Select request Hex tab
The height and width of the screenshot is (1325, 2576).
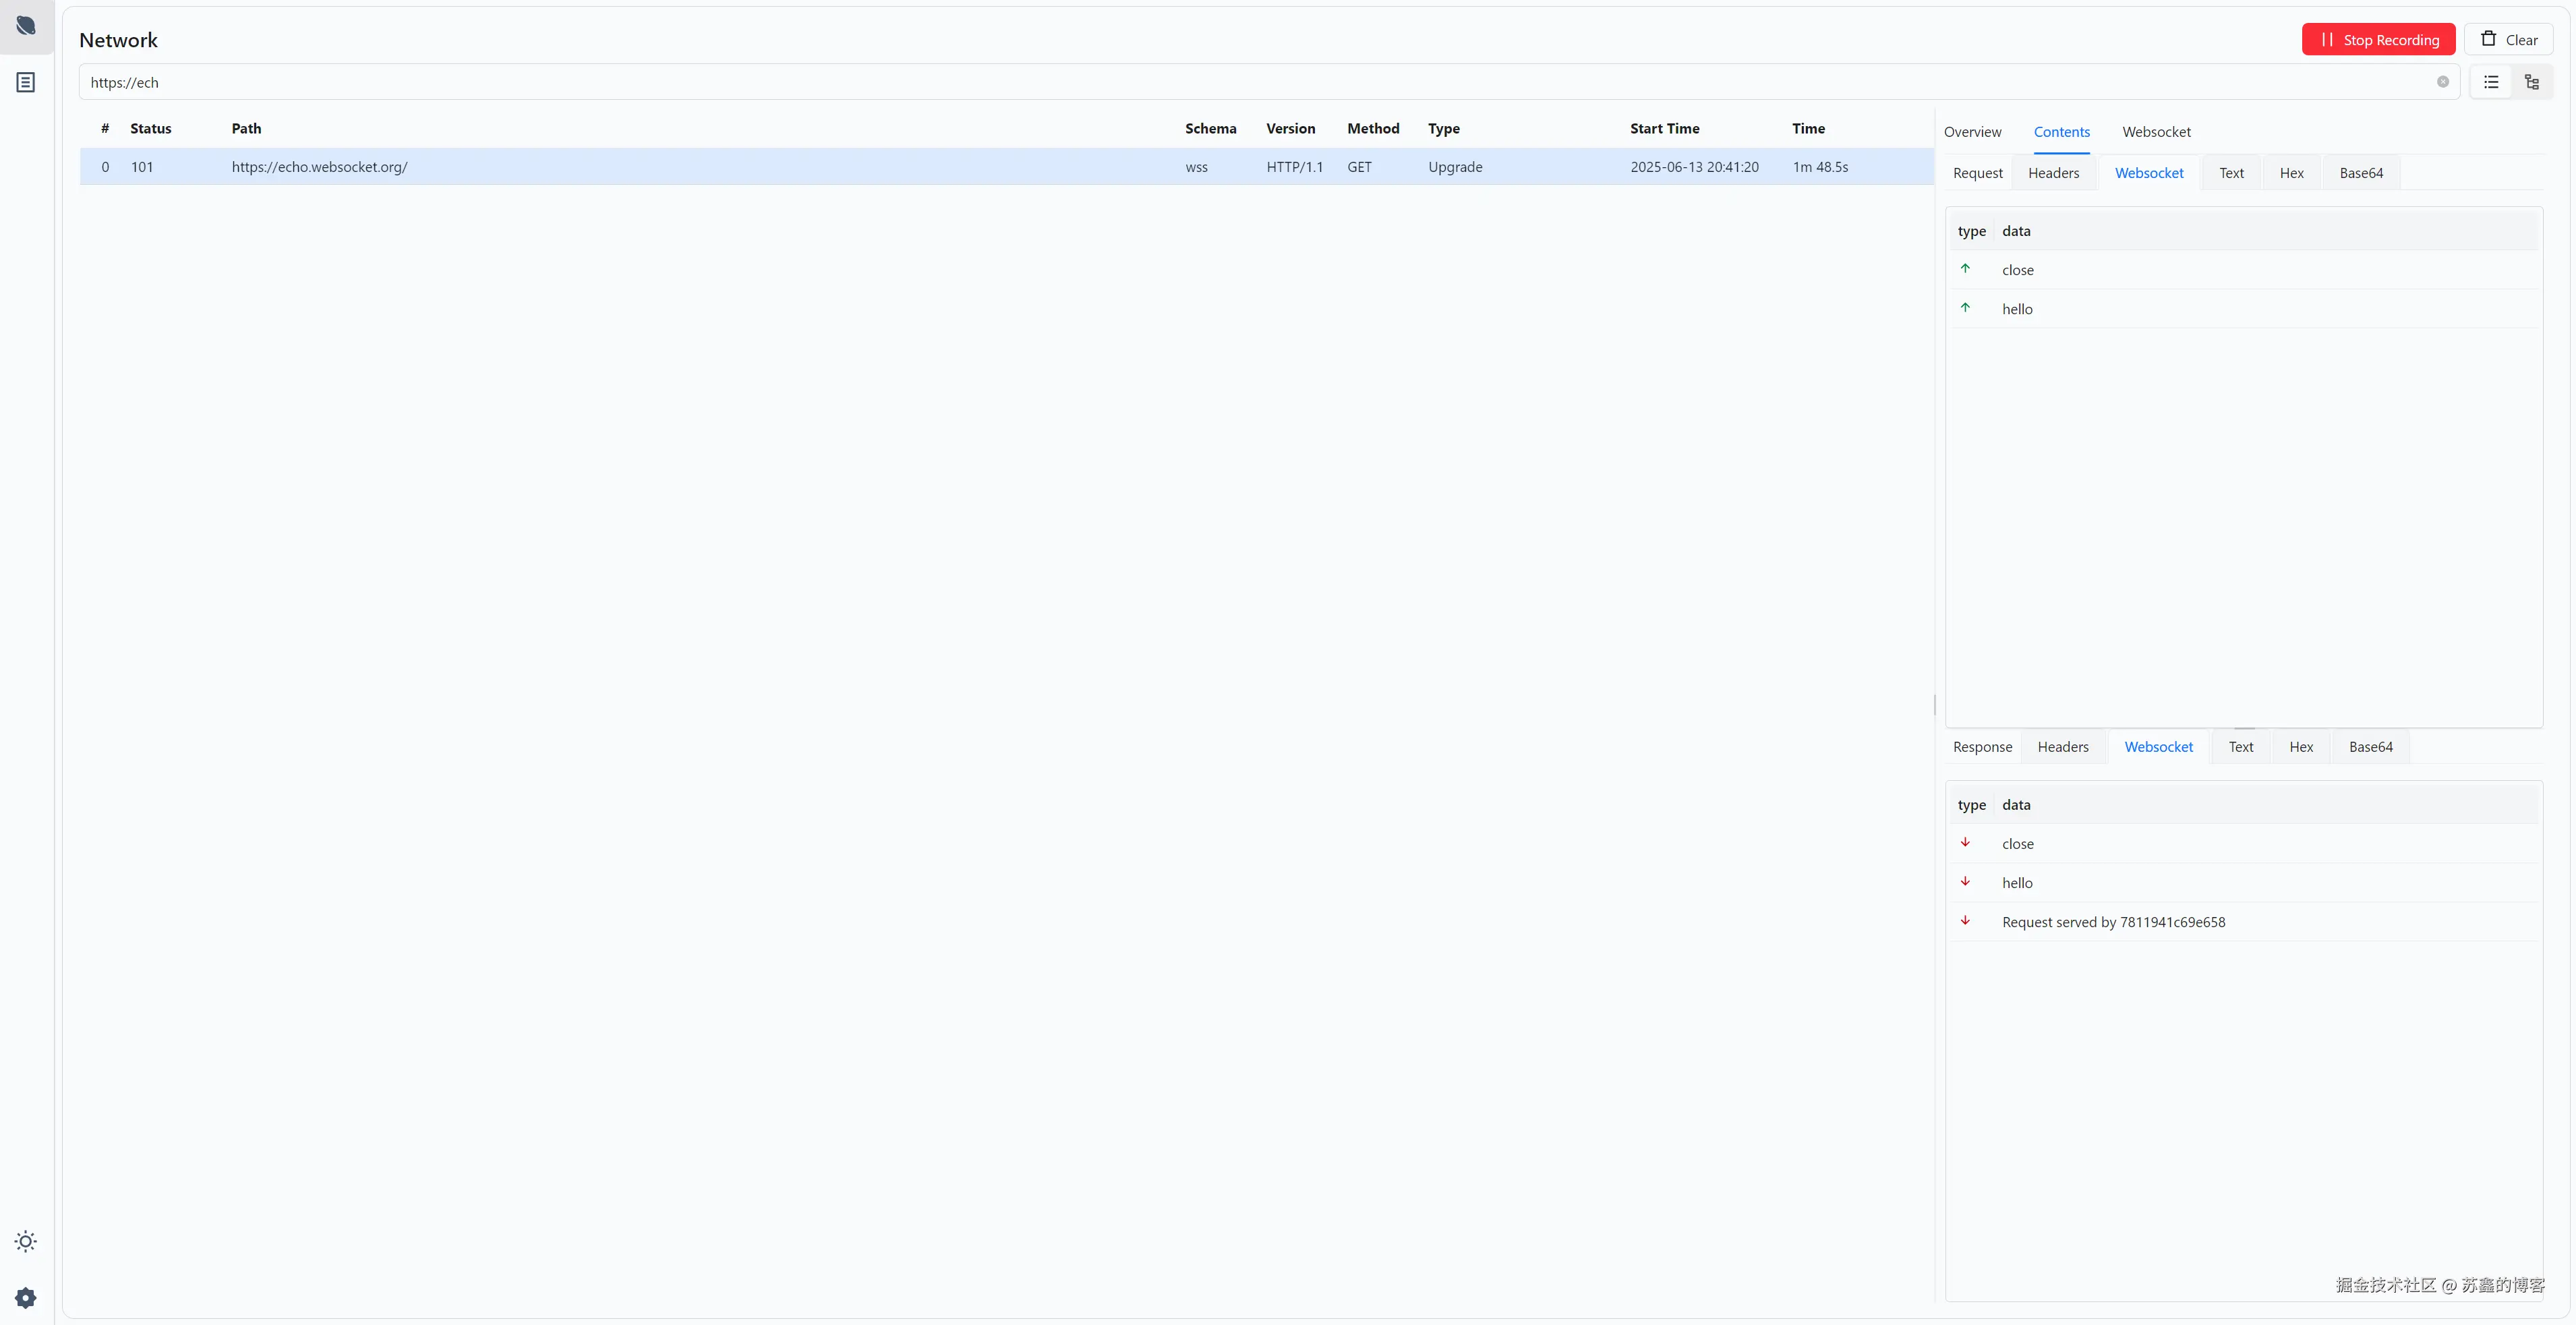tap(2291, 173)
